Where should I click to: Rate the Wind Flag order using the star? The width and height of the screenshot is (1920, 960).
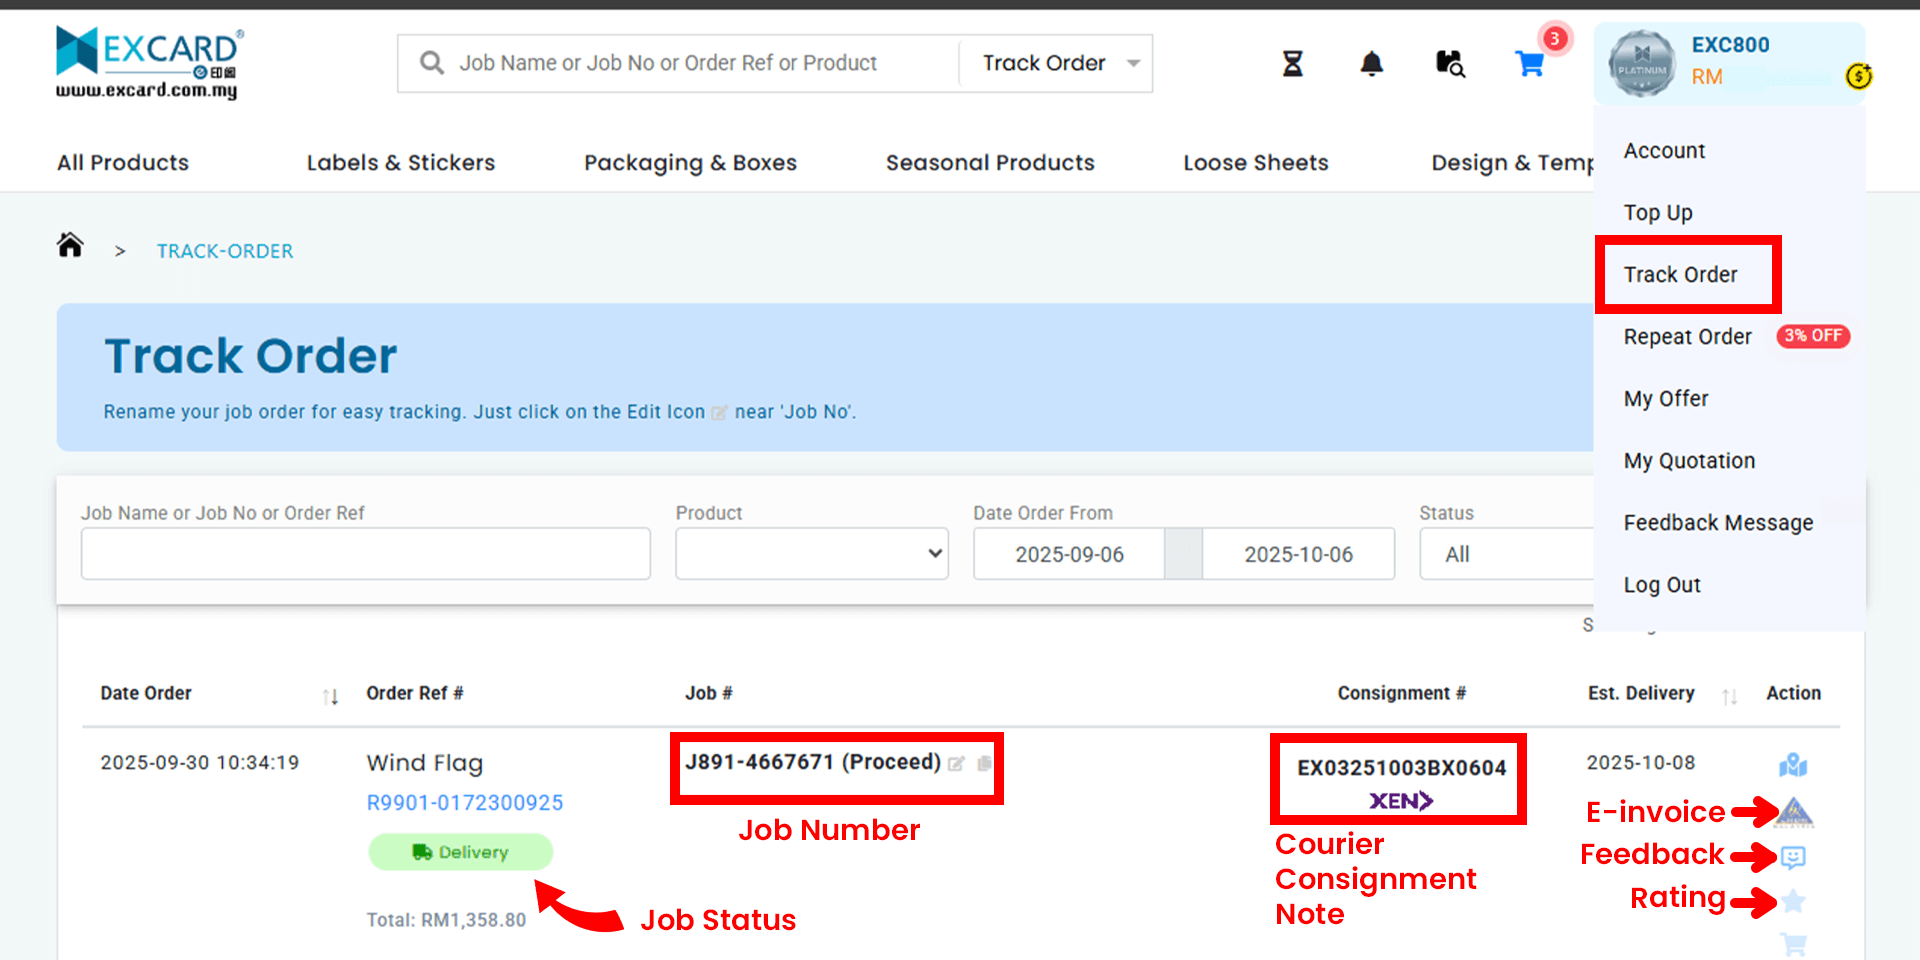tap(1793, 900)
